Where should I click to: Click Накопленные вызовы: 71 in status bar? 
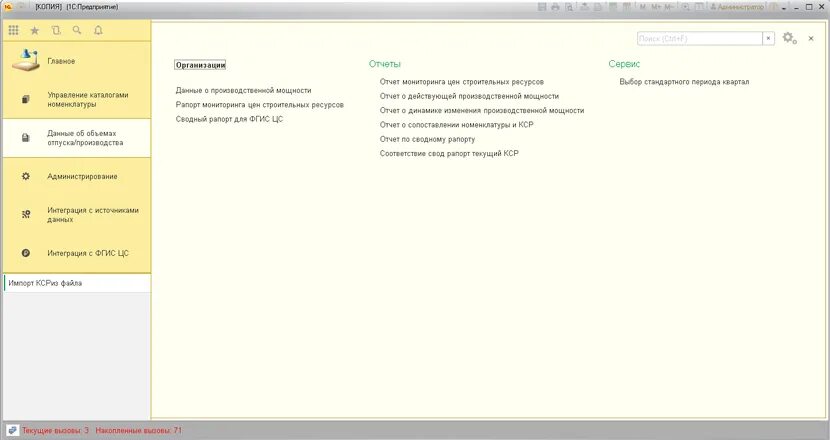(x=138, y=430)
